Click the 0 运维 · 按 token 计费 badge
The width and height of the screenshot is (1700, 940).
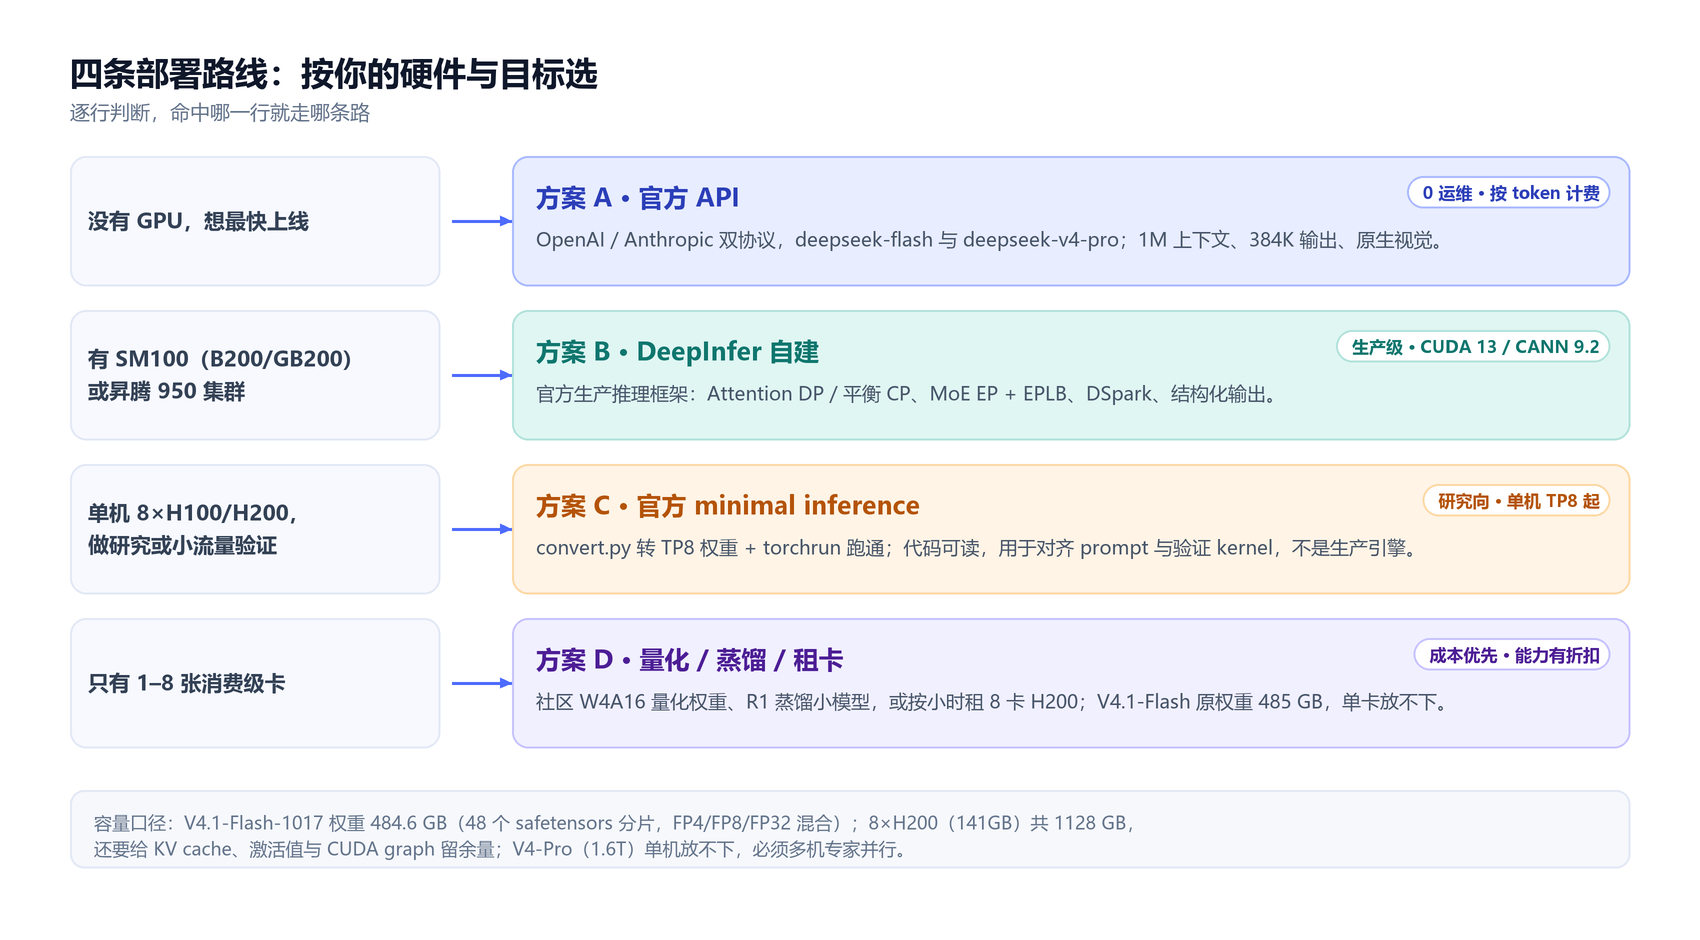[1508, 193]
